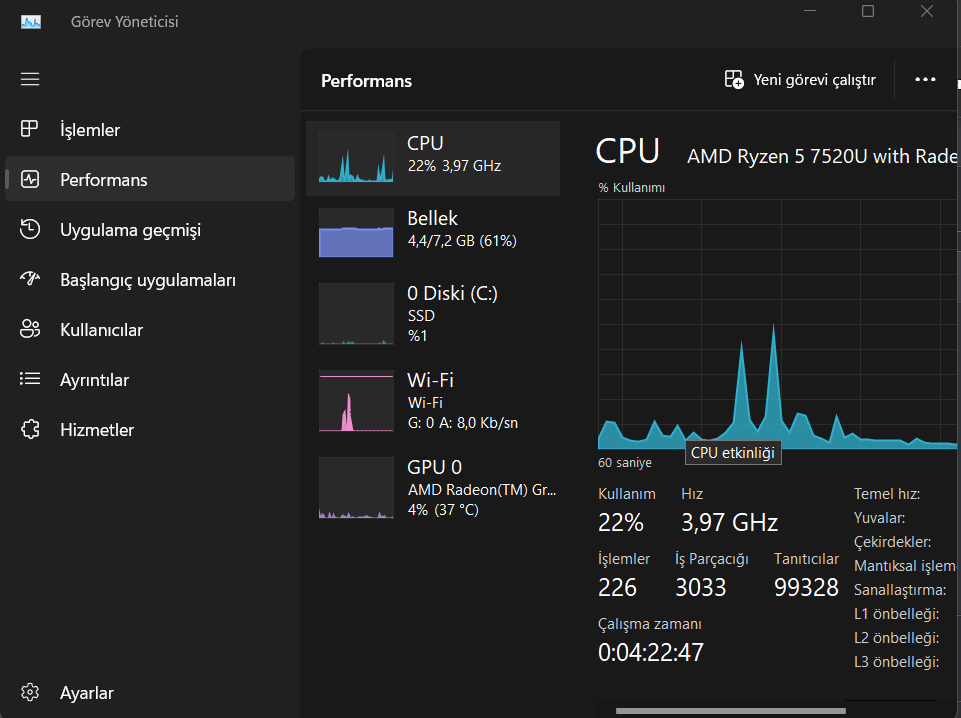Click the Task Manager app icon

coord(31,21)
